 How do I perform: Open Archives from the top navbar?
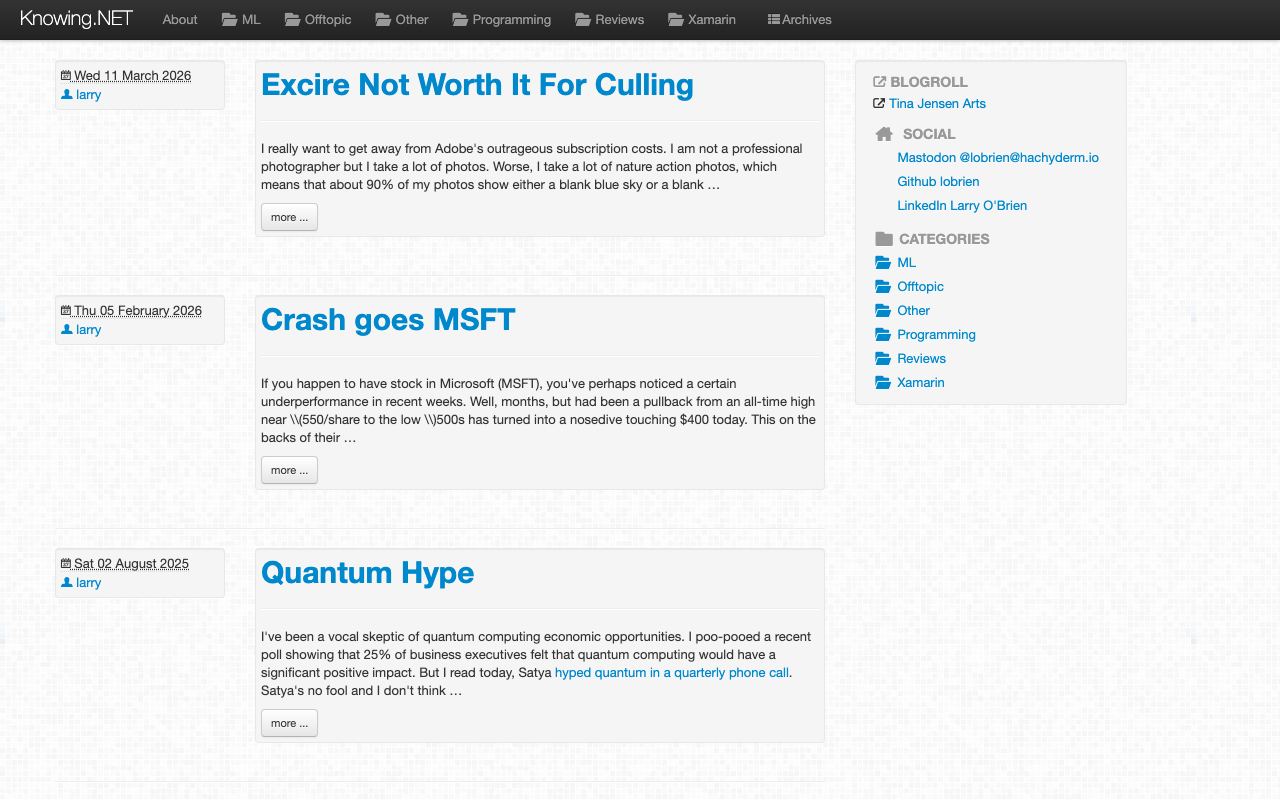(800, 19)
